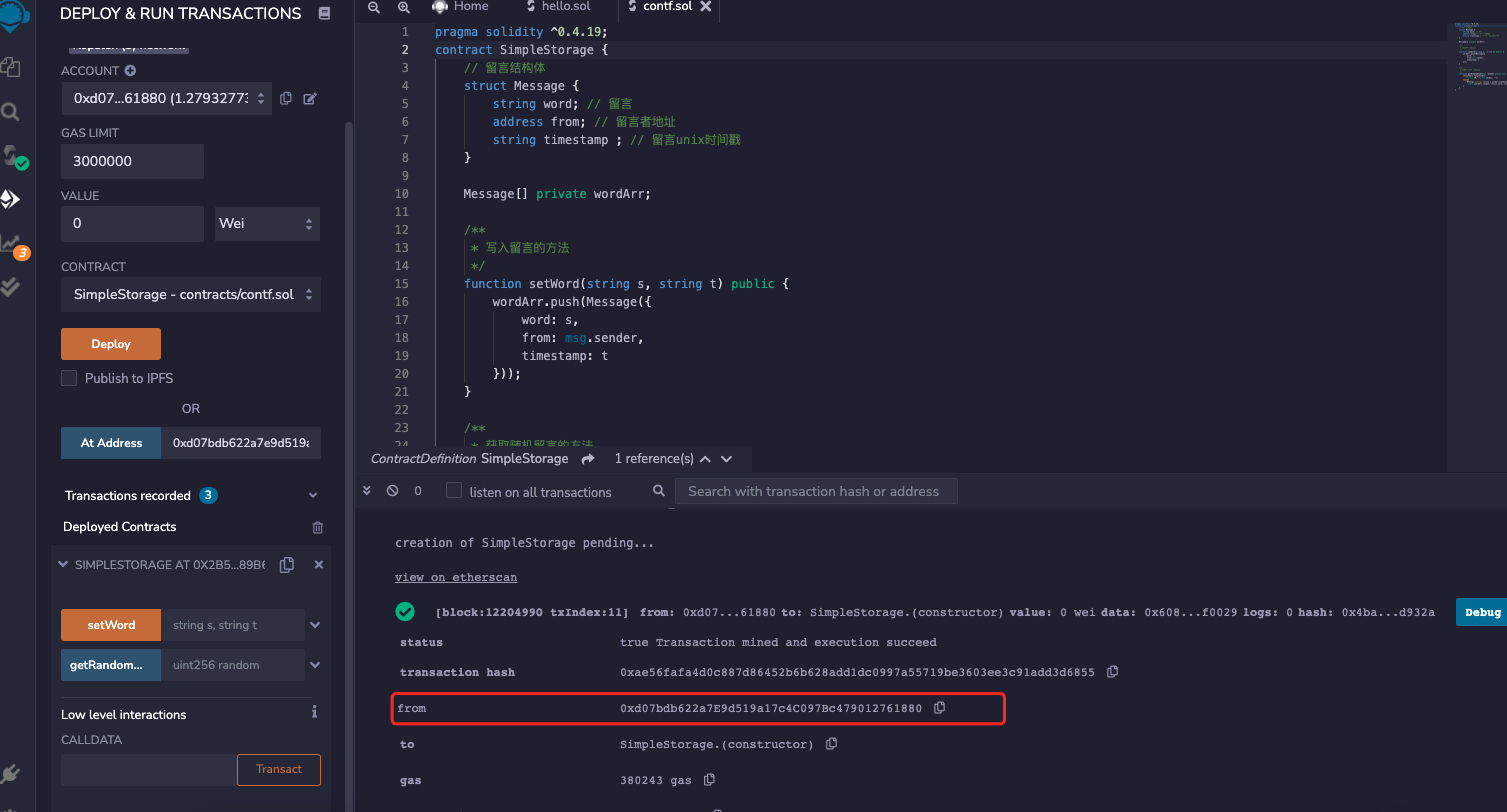Expand the setWord function parameters

click(315, 625)
